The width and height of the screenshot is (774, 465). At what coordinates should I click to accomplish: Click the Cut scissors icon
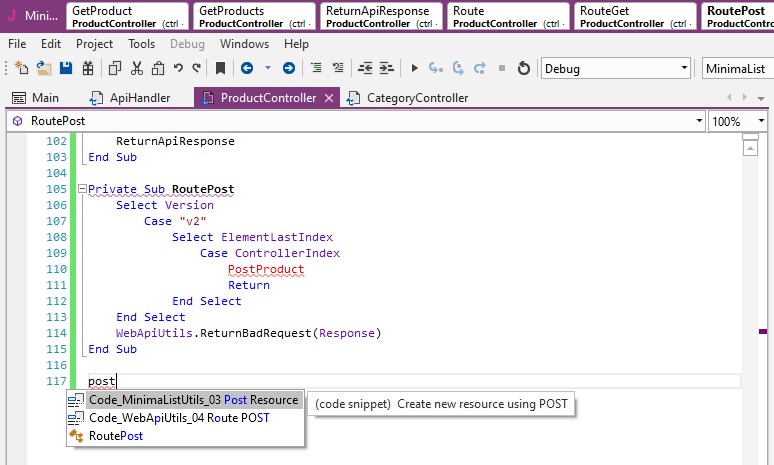pos(137,69)
